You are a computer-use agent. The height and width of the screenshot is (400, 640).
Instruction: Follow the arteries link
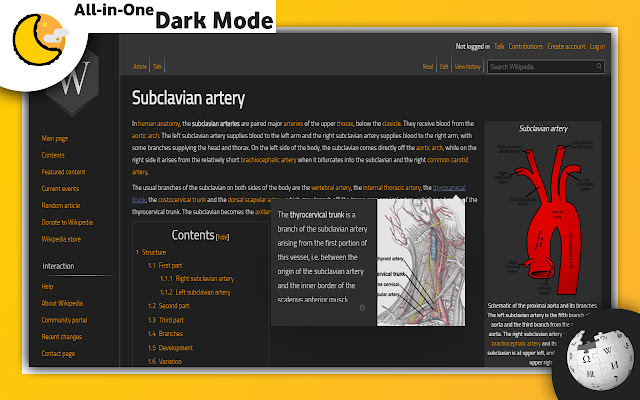point(293,123)
